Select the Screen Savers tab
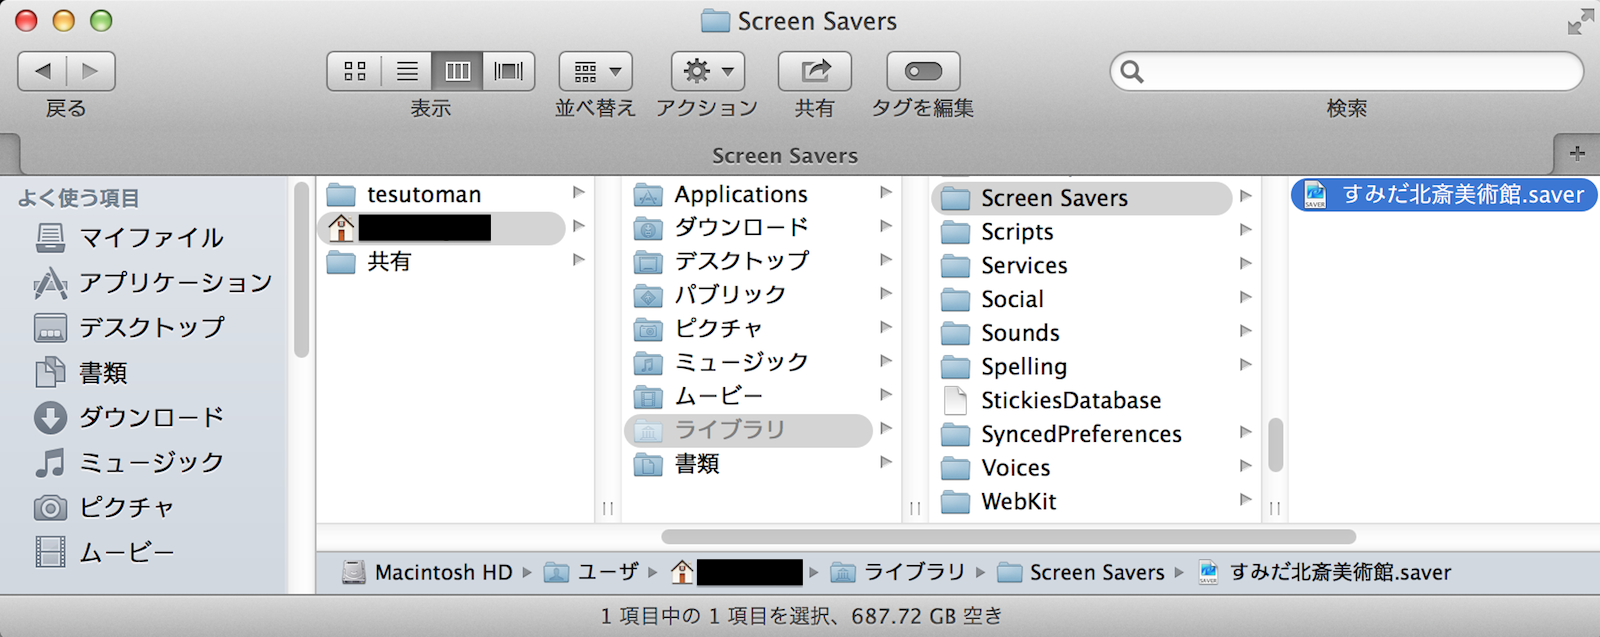The height and width of the screenshot is (637, 1600). (x=785, y=155)
